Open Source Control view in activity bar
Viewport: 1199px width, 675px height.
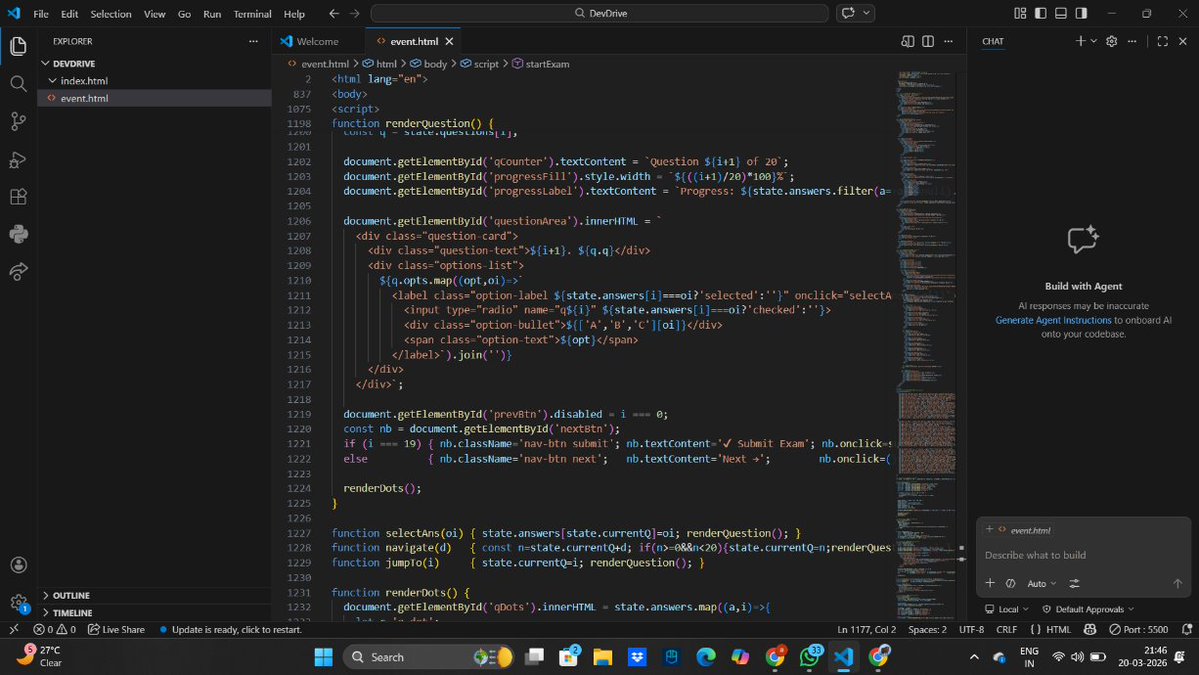[x=18, y=122]
